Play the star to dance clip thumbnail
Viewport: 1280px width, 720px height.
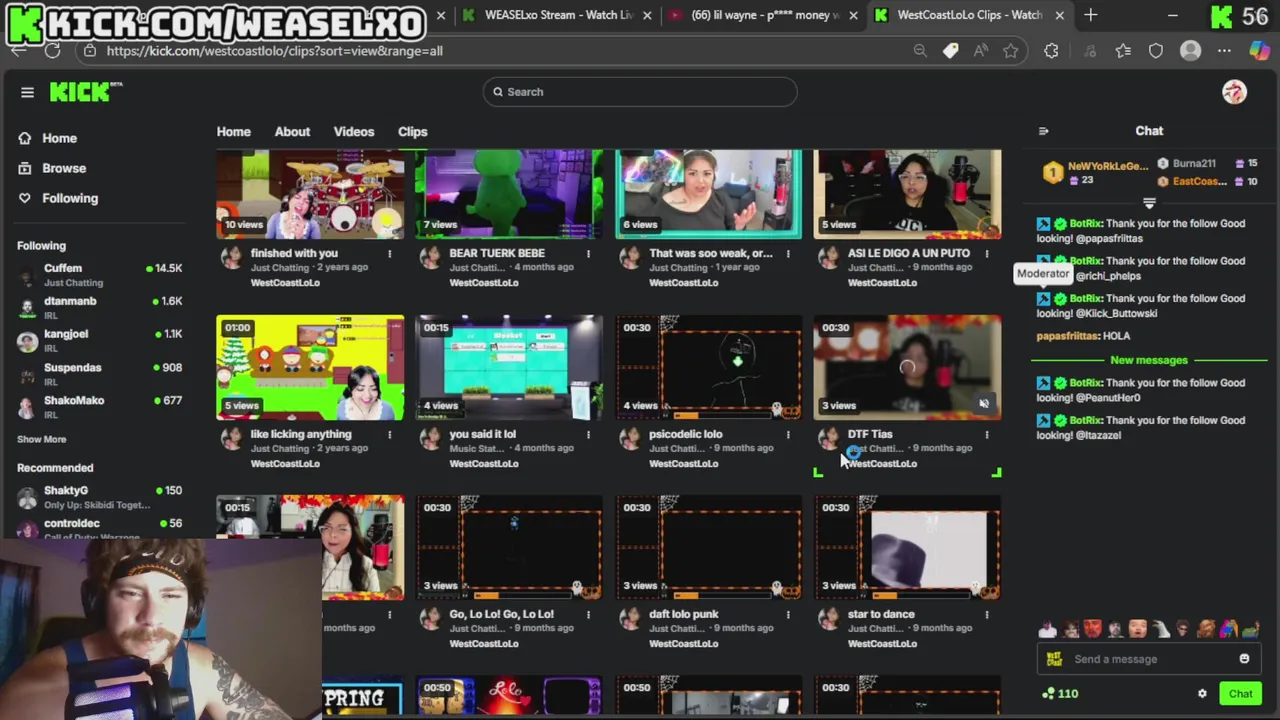(x=907, y=548)
